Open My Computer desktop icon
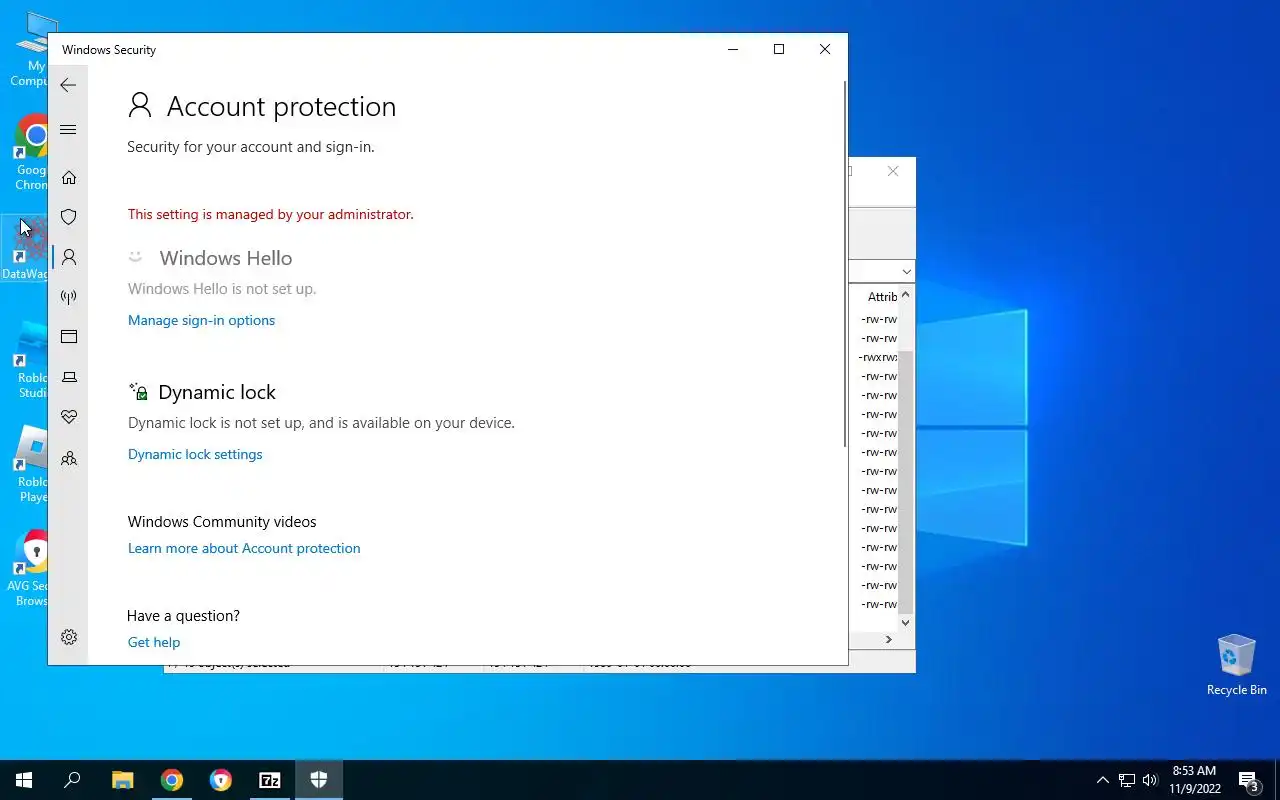The image size is (1280, 800). 30,50
